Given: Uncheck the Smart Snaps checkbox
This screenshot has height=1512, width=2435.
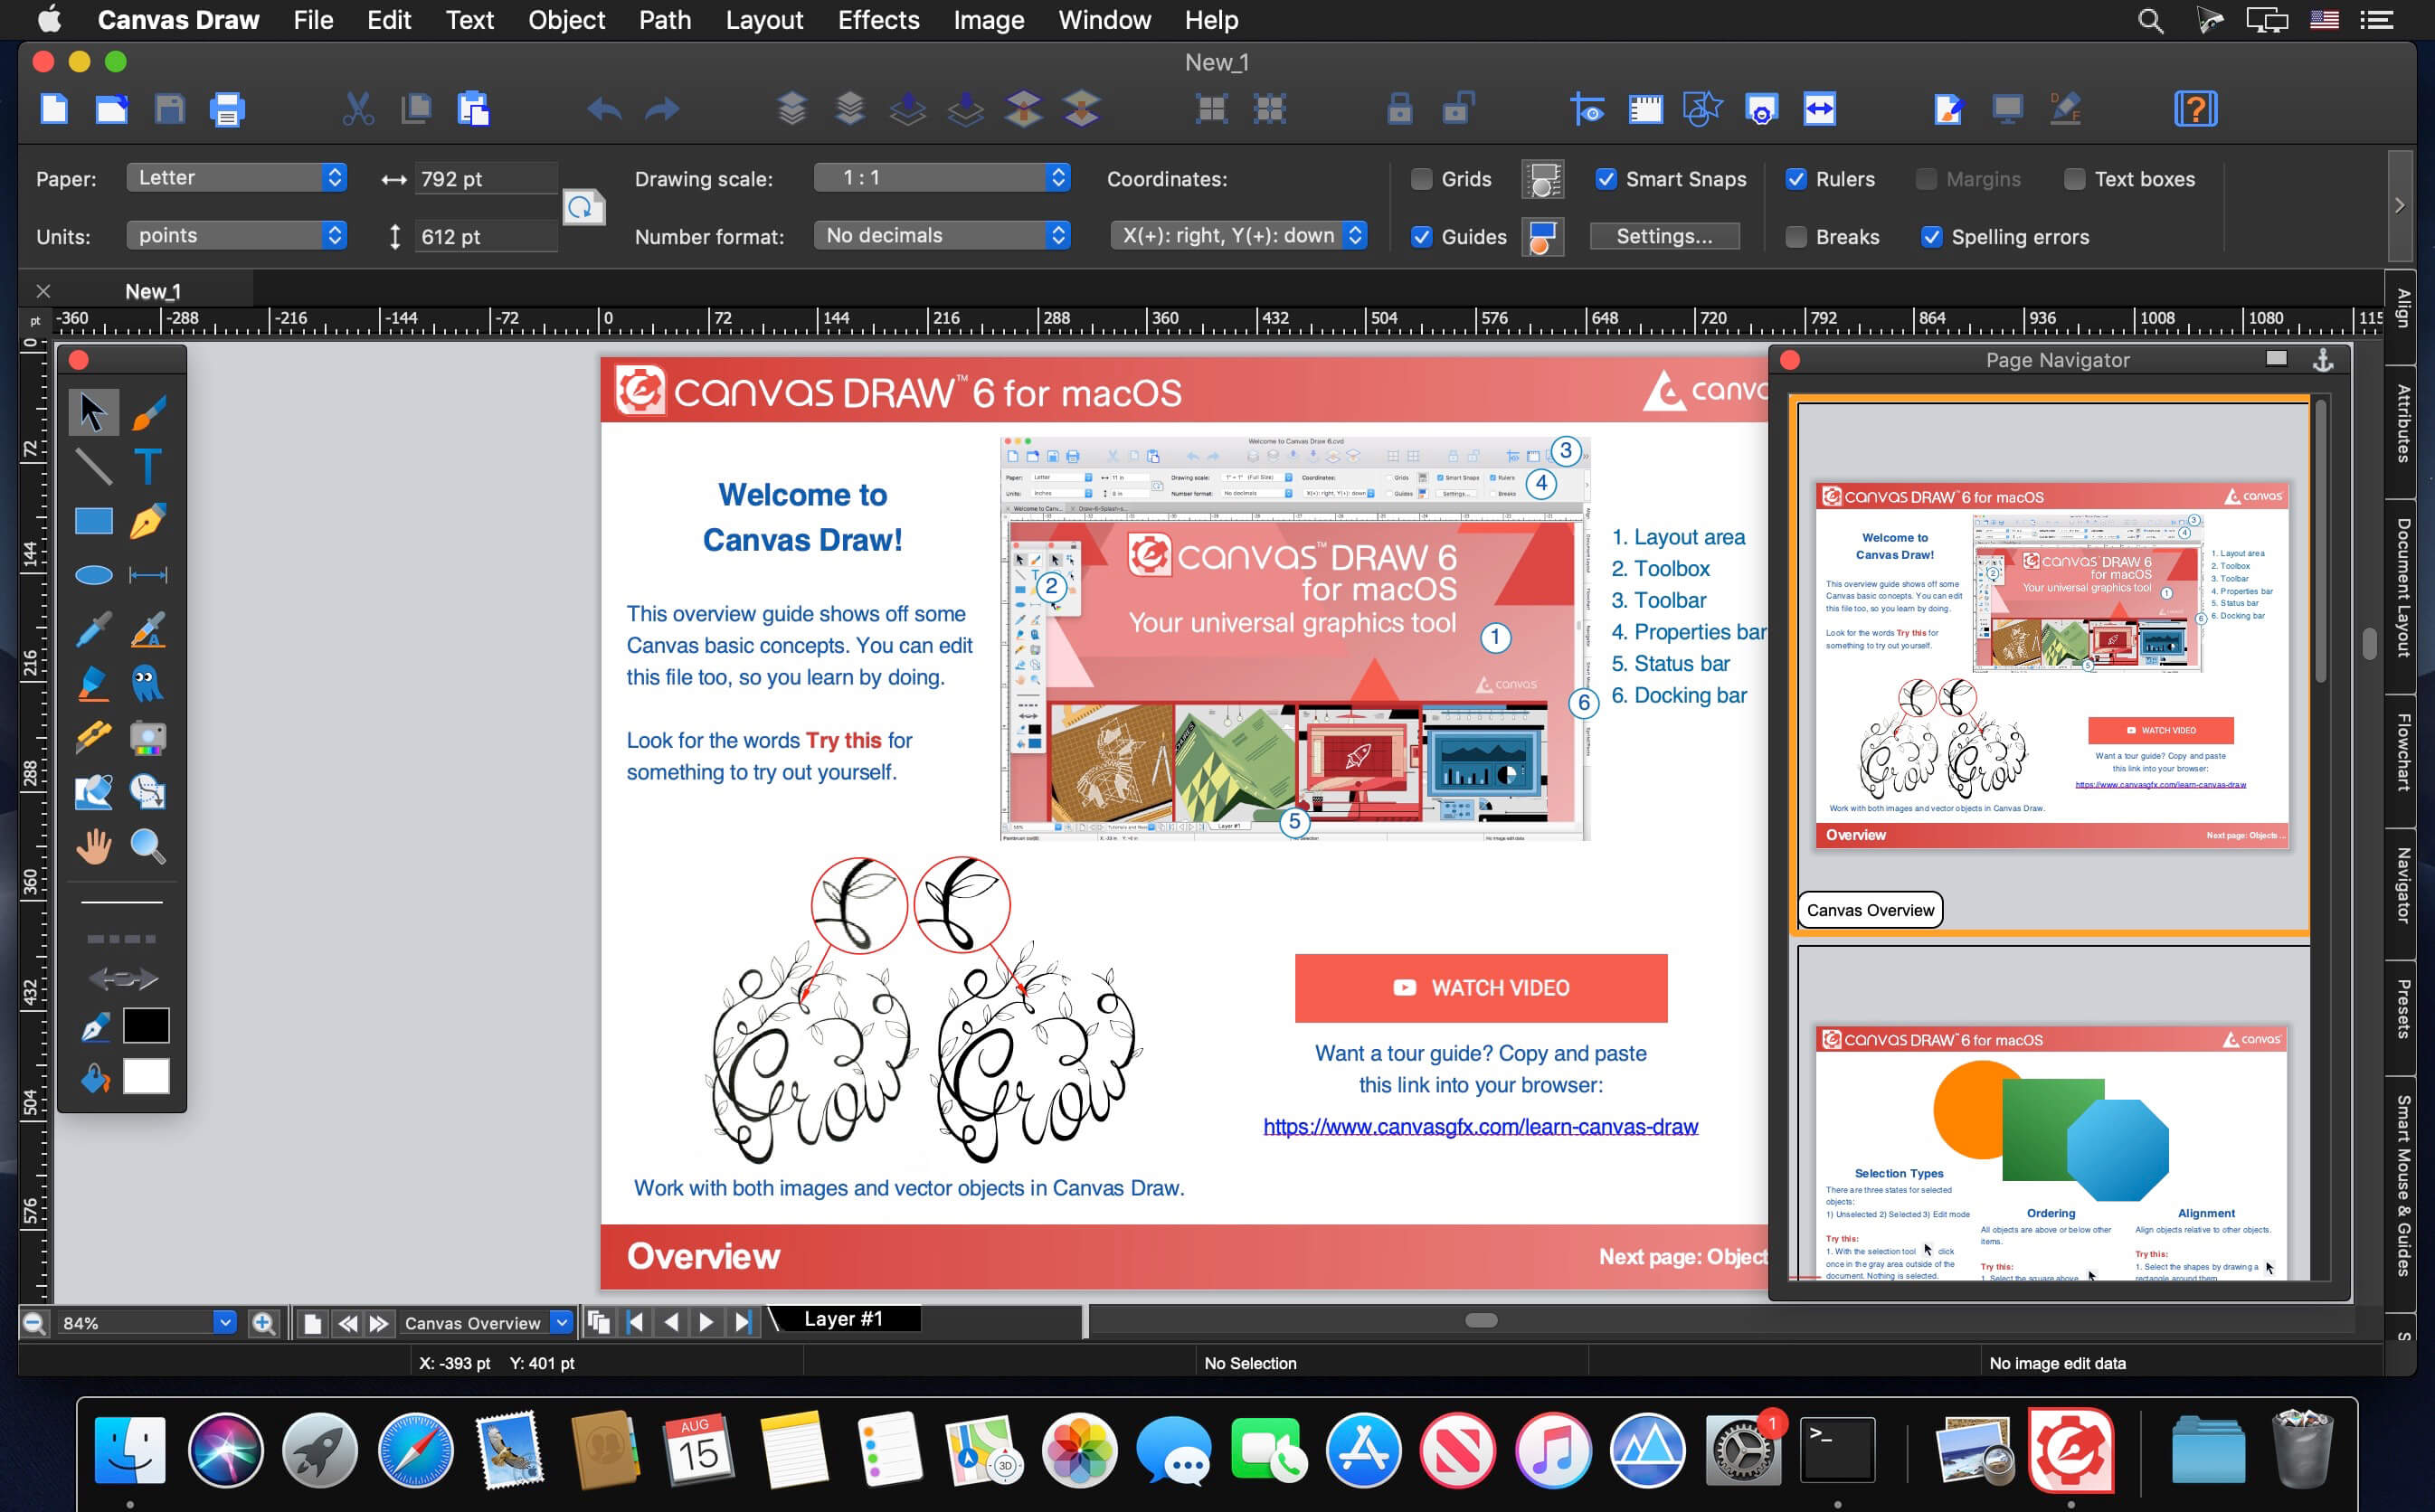Looking at the screenshot, I should click(1606, 179).
